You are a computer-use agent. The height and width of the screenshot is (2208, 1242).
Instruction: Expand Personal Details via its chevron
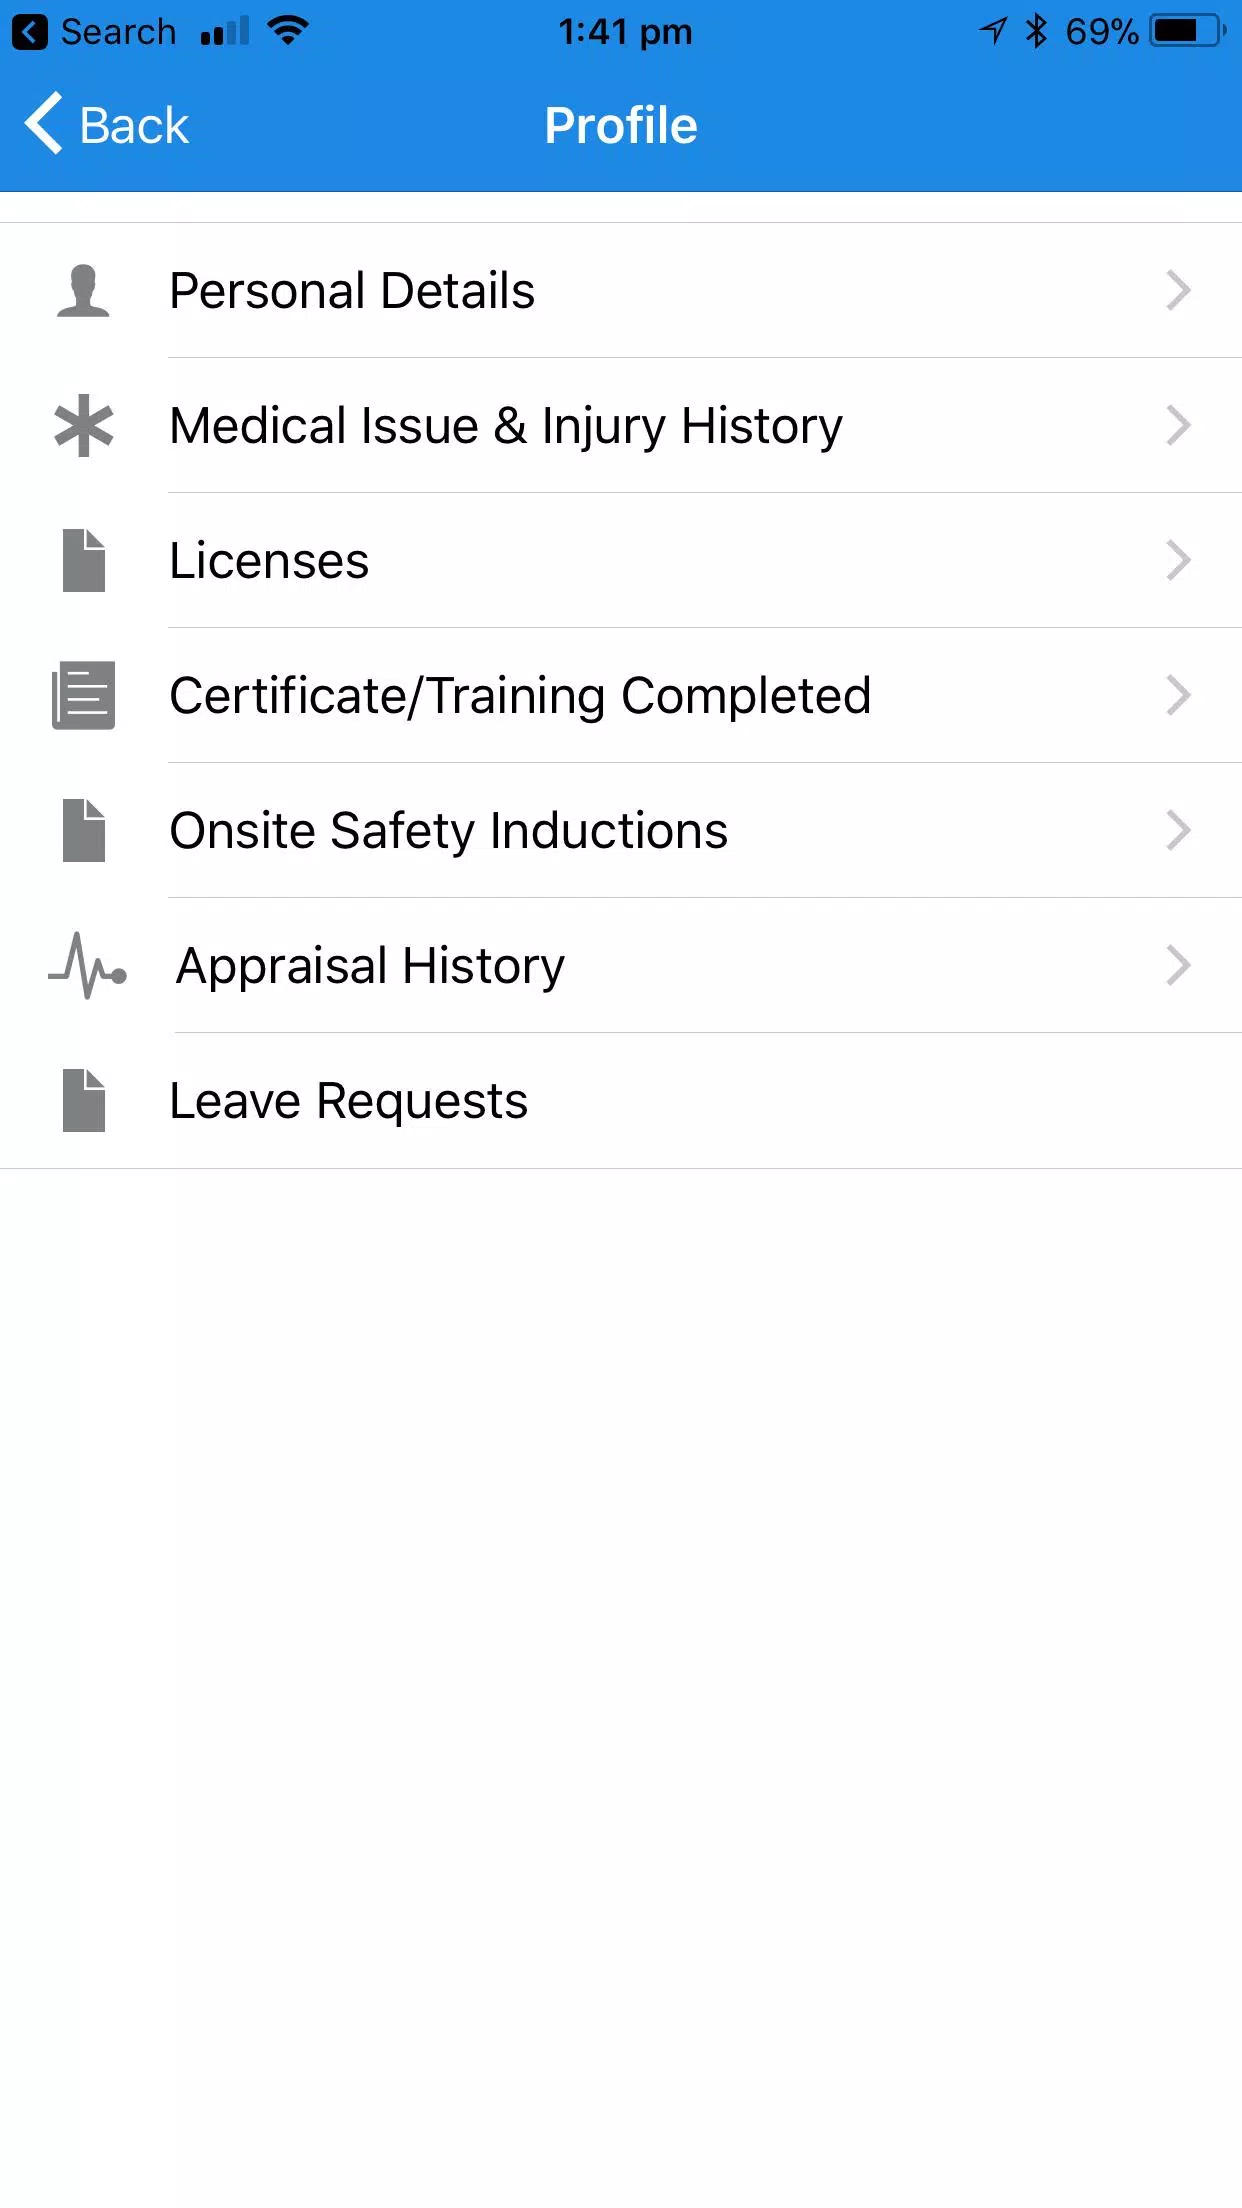pos(1179,291)
